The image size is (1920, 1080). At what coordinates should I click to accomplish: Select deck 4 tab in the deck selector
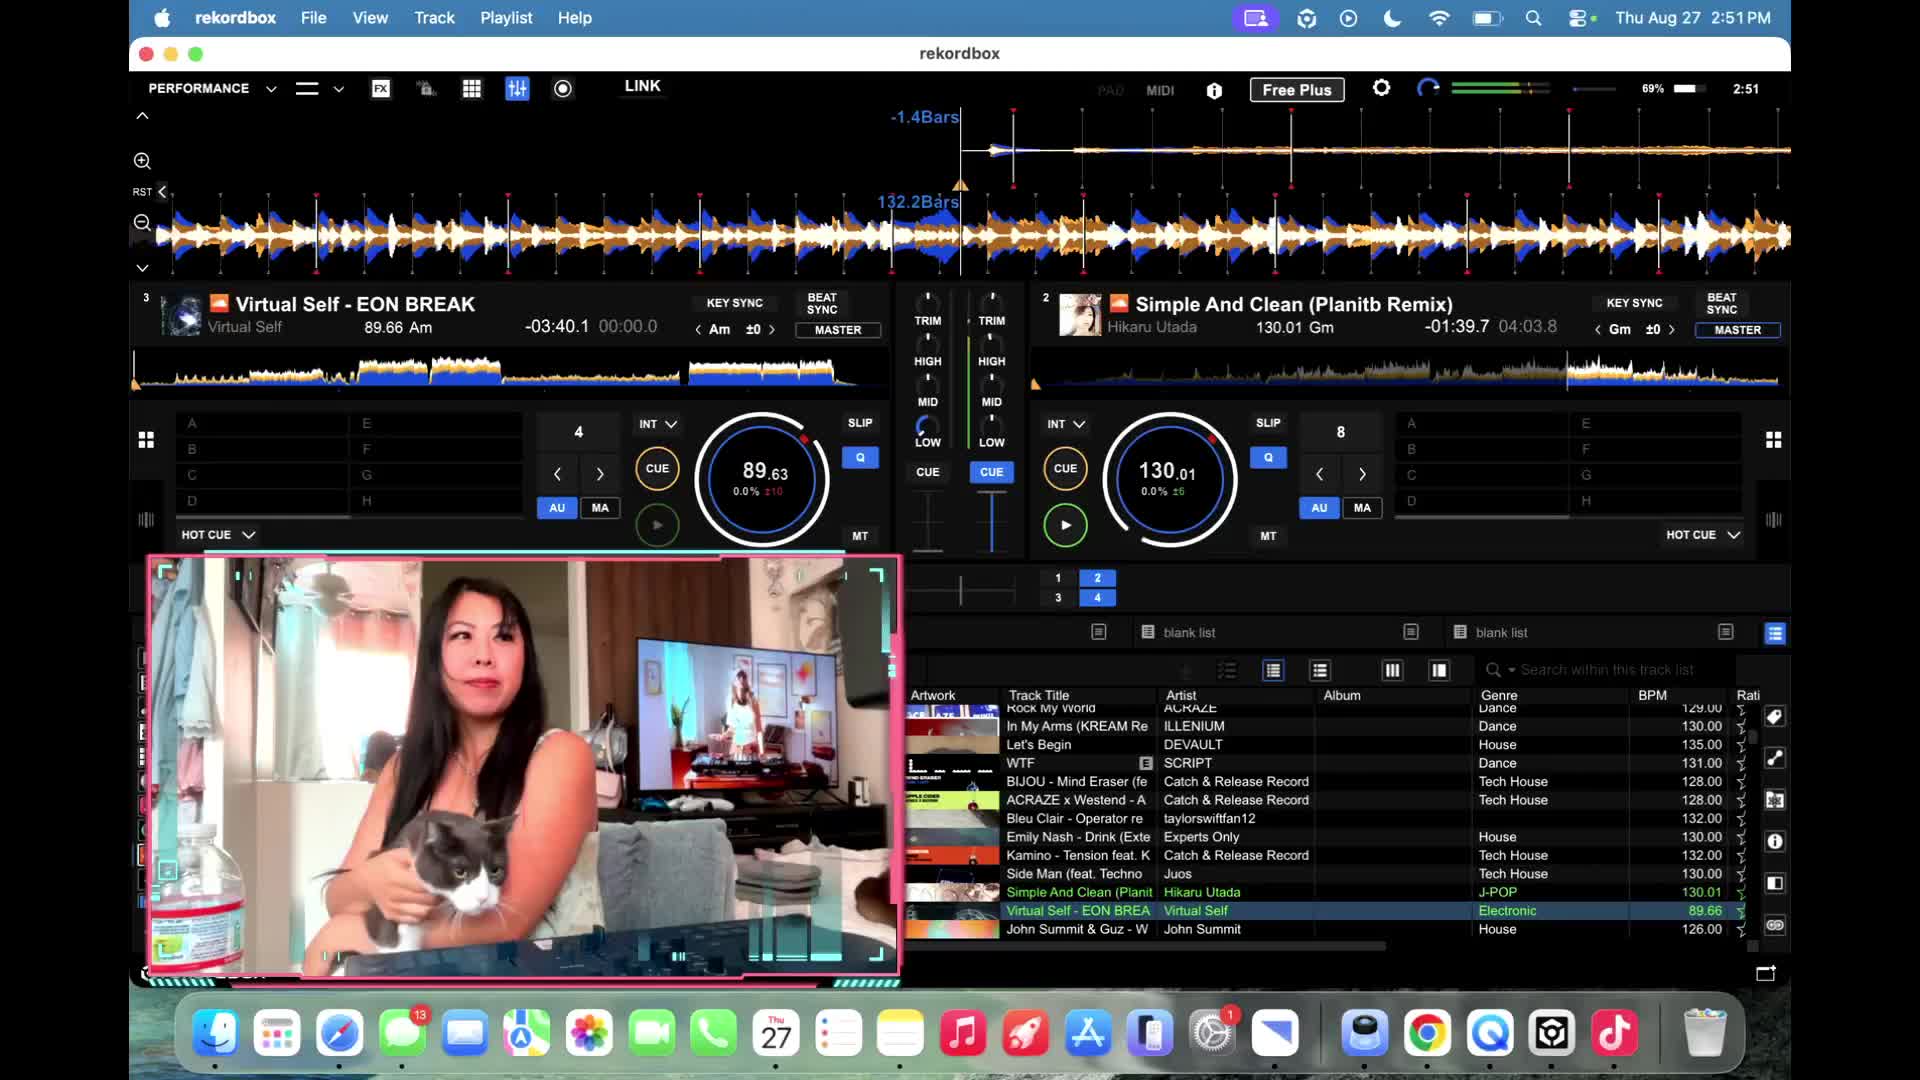[x=1097, y=598]
